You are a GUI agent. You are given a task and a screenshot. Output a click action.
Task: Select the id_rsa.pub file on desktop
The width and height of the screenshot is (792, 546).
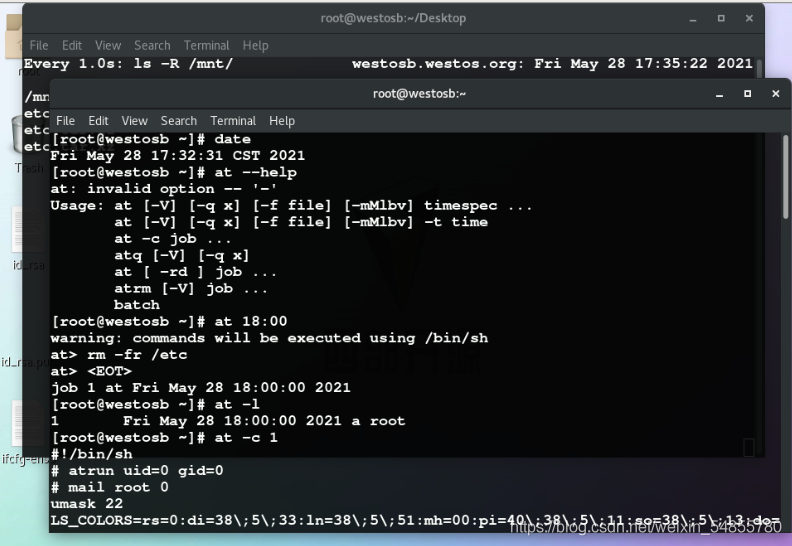(x=25, y=362)
